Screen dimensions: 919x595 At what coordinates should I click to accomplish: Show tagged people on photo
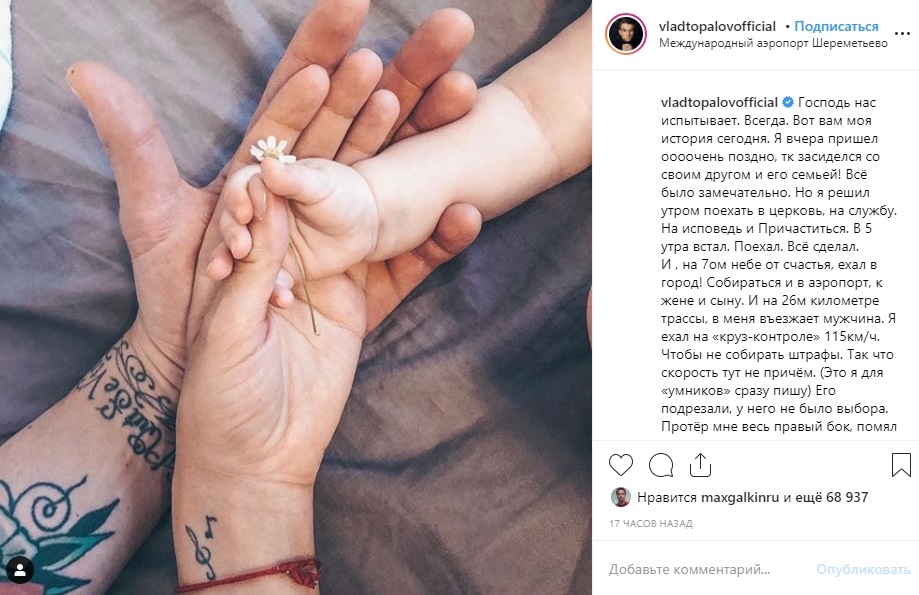[x=19, y=569]
